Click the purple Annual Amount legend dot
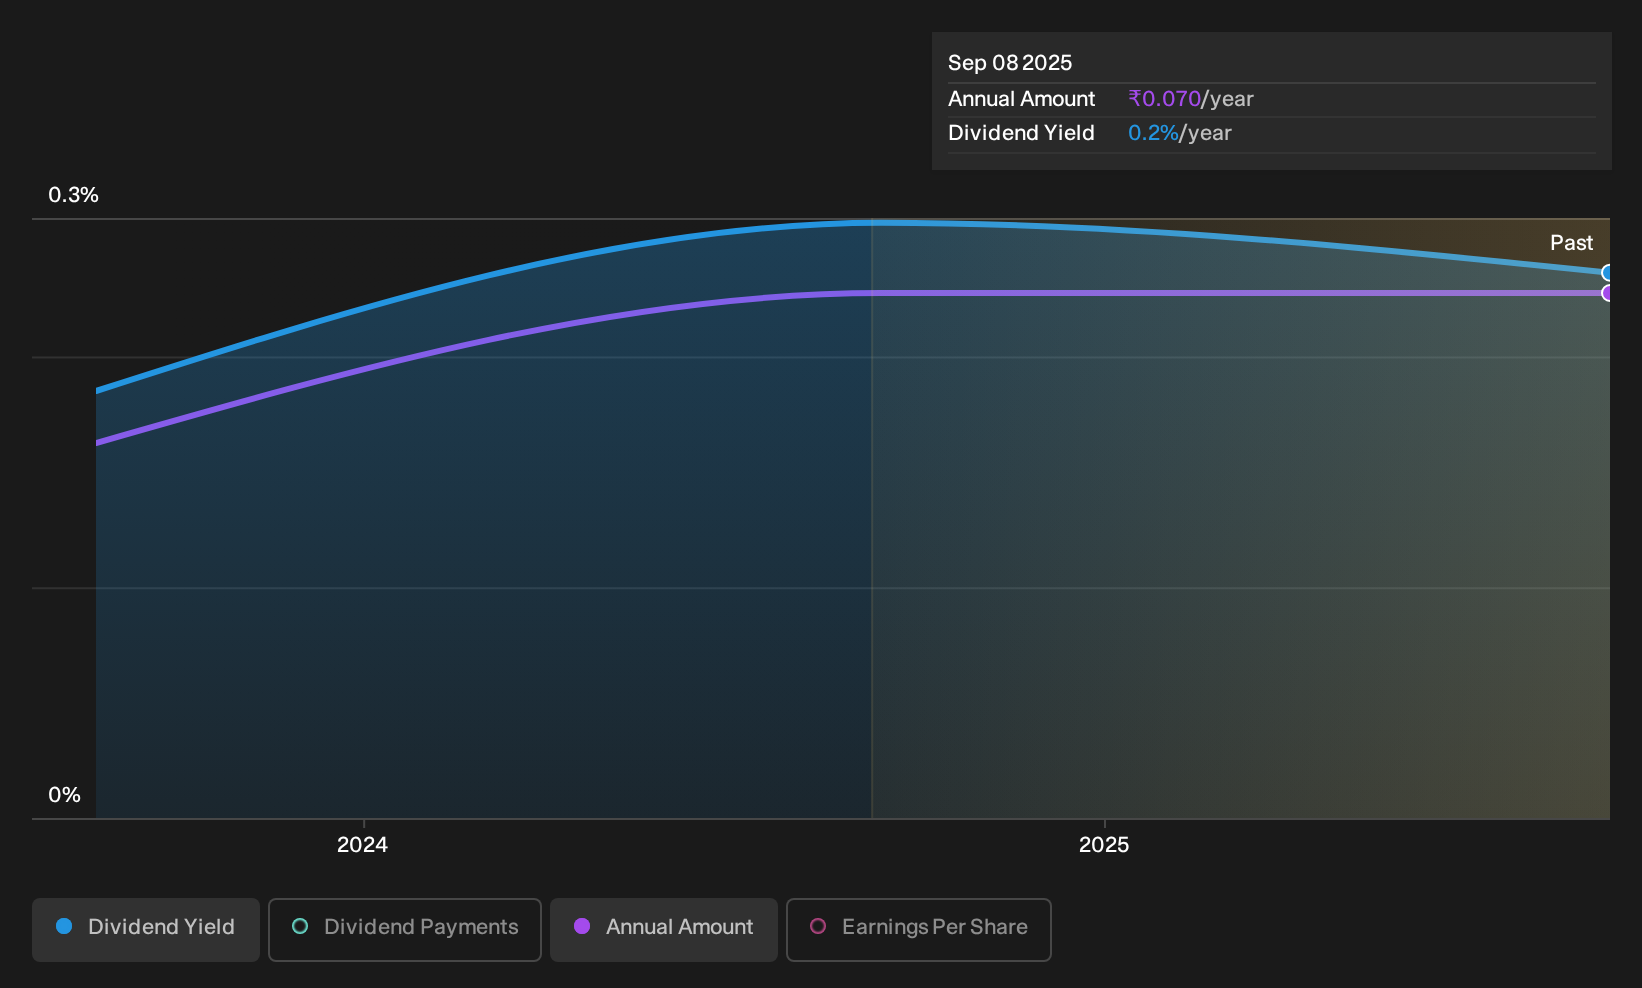 [582, 926]
